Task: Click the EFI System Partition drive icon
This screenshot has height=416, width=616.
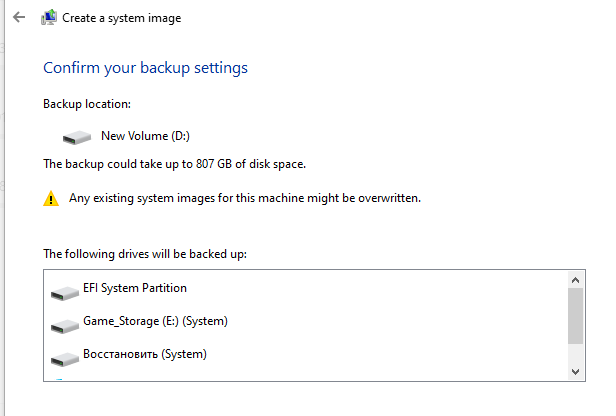Action: [x=65, y=293]
